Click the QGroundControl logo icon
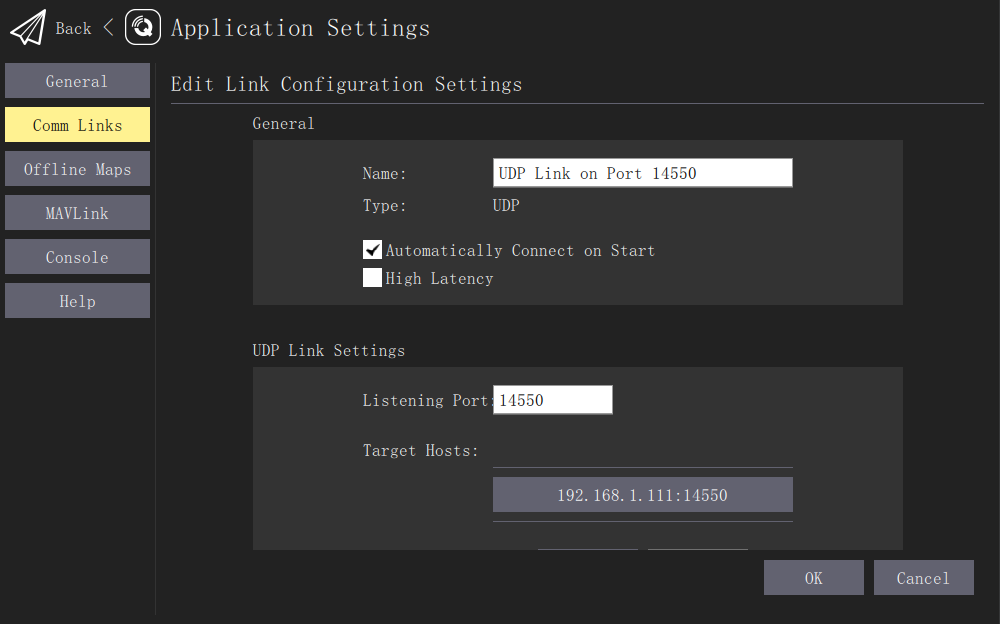The height and width of the screenshot is (624, 1000). click(x=142, y=27)
